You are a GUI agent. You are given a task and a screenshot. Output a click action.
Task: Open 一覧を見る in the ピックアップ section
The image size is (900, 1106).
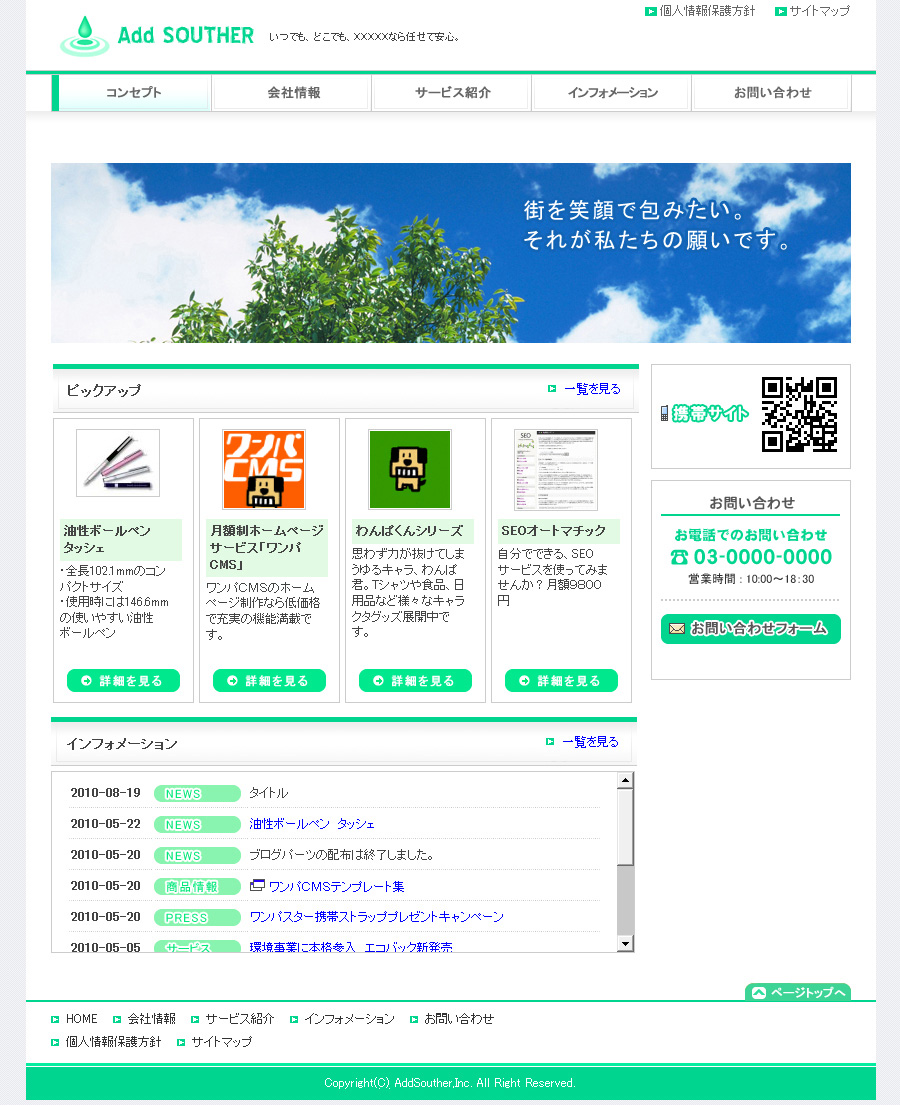coord(591,389)
